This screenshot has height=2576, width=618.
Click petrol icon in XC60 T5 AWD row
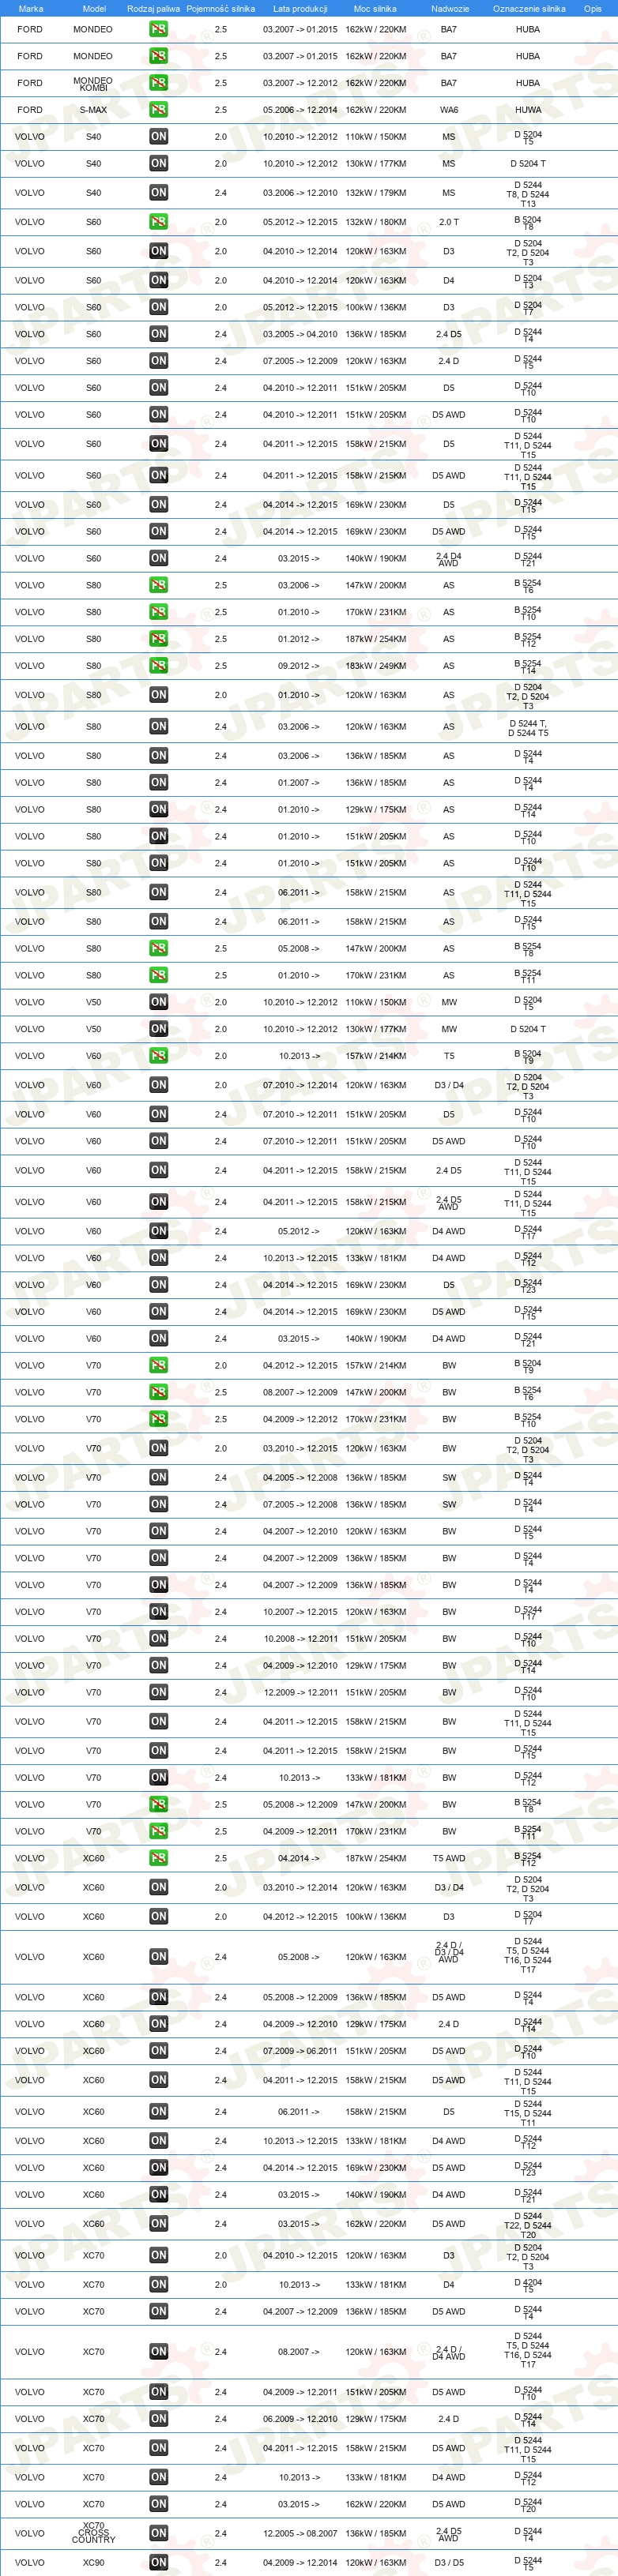[x=158, y=1858]
